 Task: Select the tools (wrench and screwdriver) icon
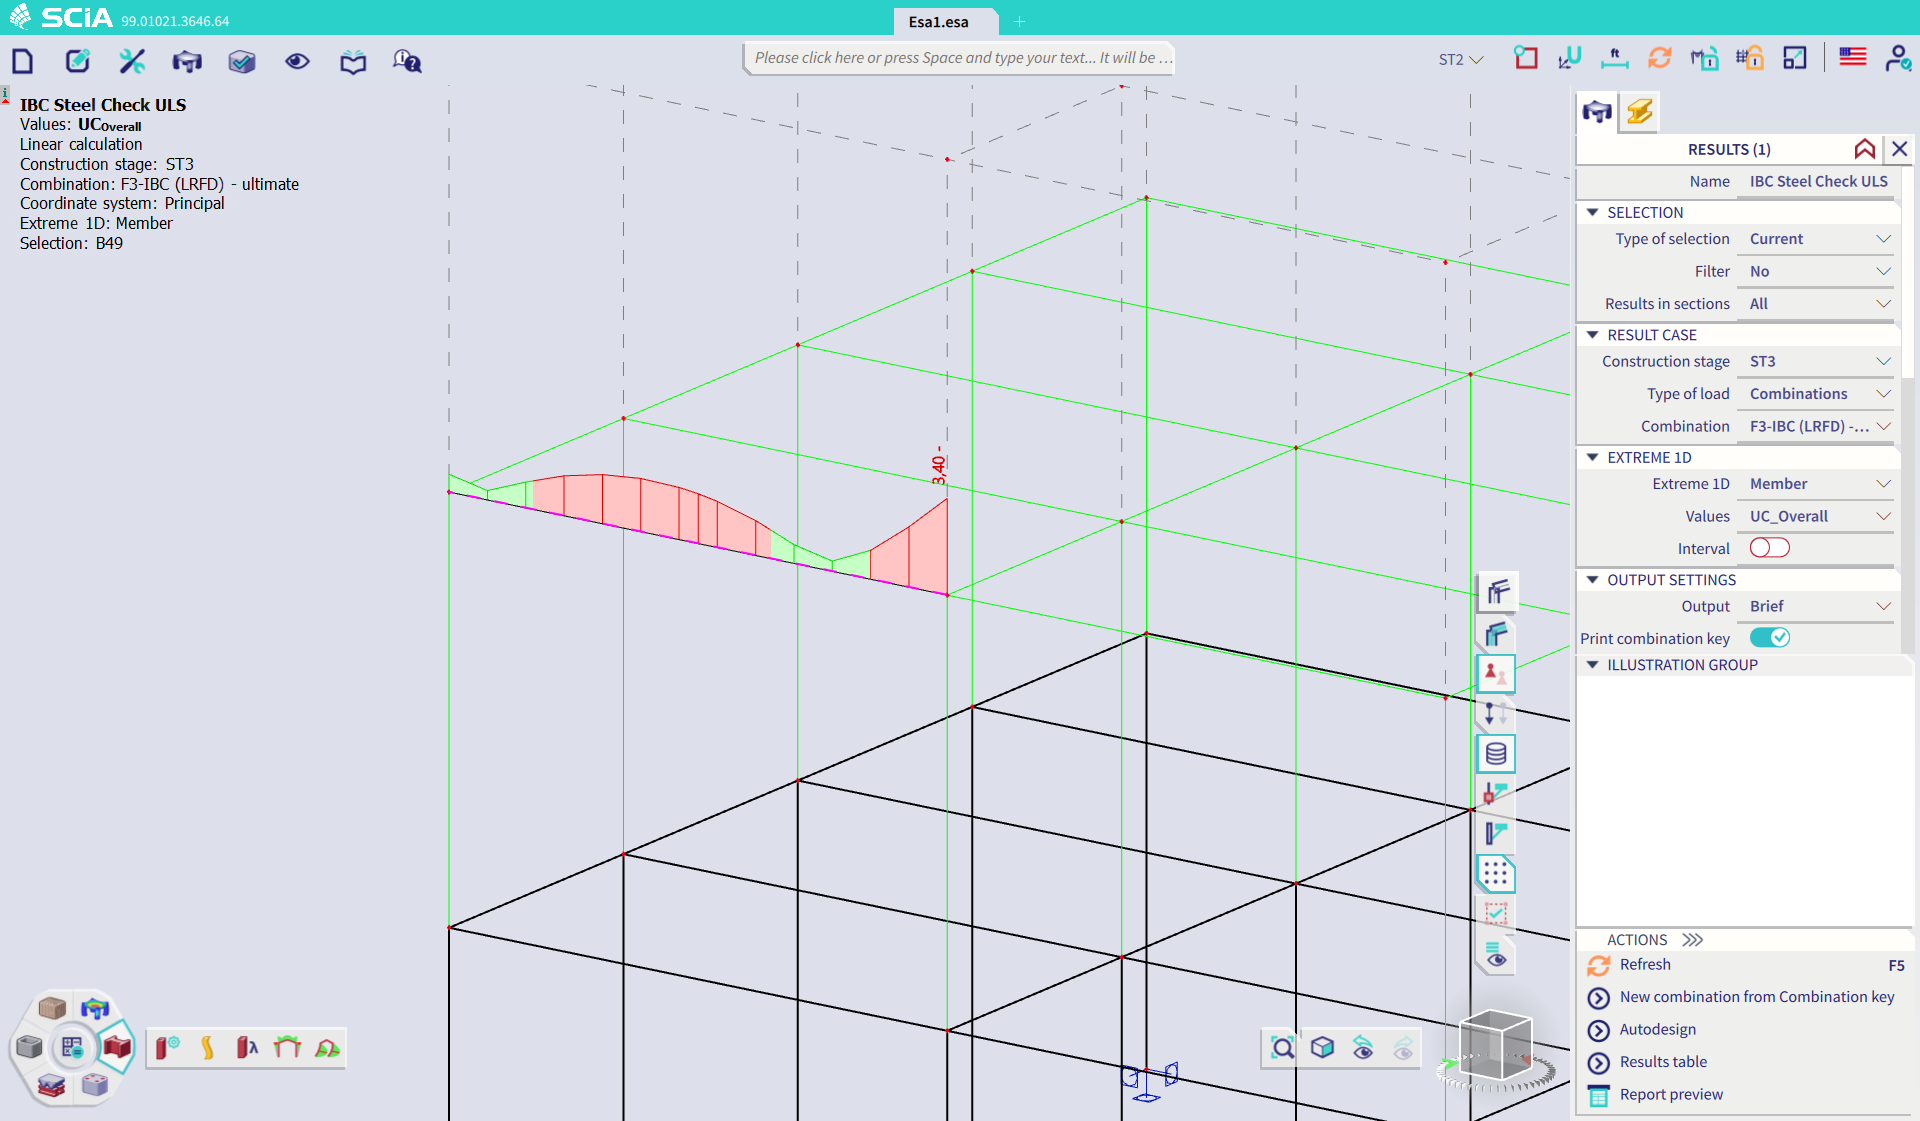pyautogui.click(x=131, y=61)
